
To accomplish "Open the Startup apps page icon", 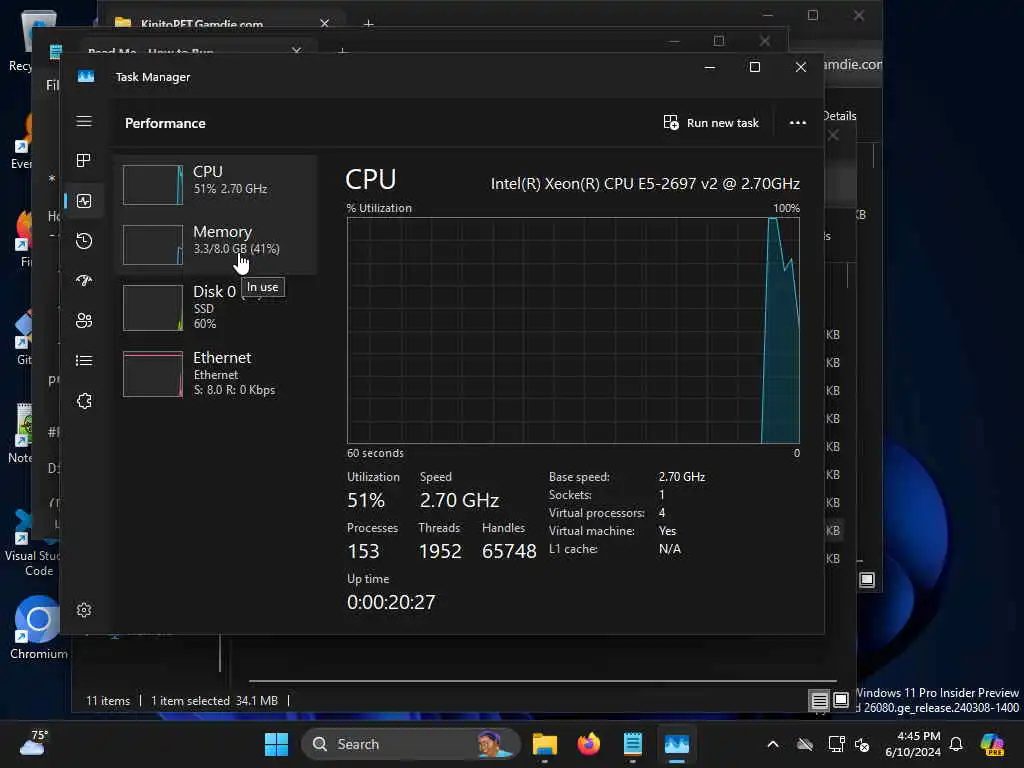I will 84,281.
